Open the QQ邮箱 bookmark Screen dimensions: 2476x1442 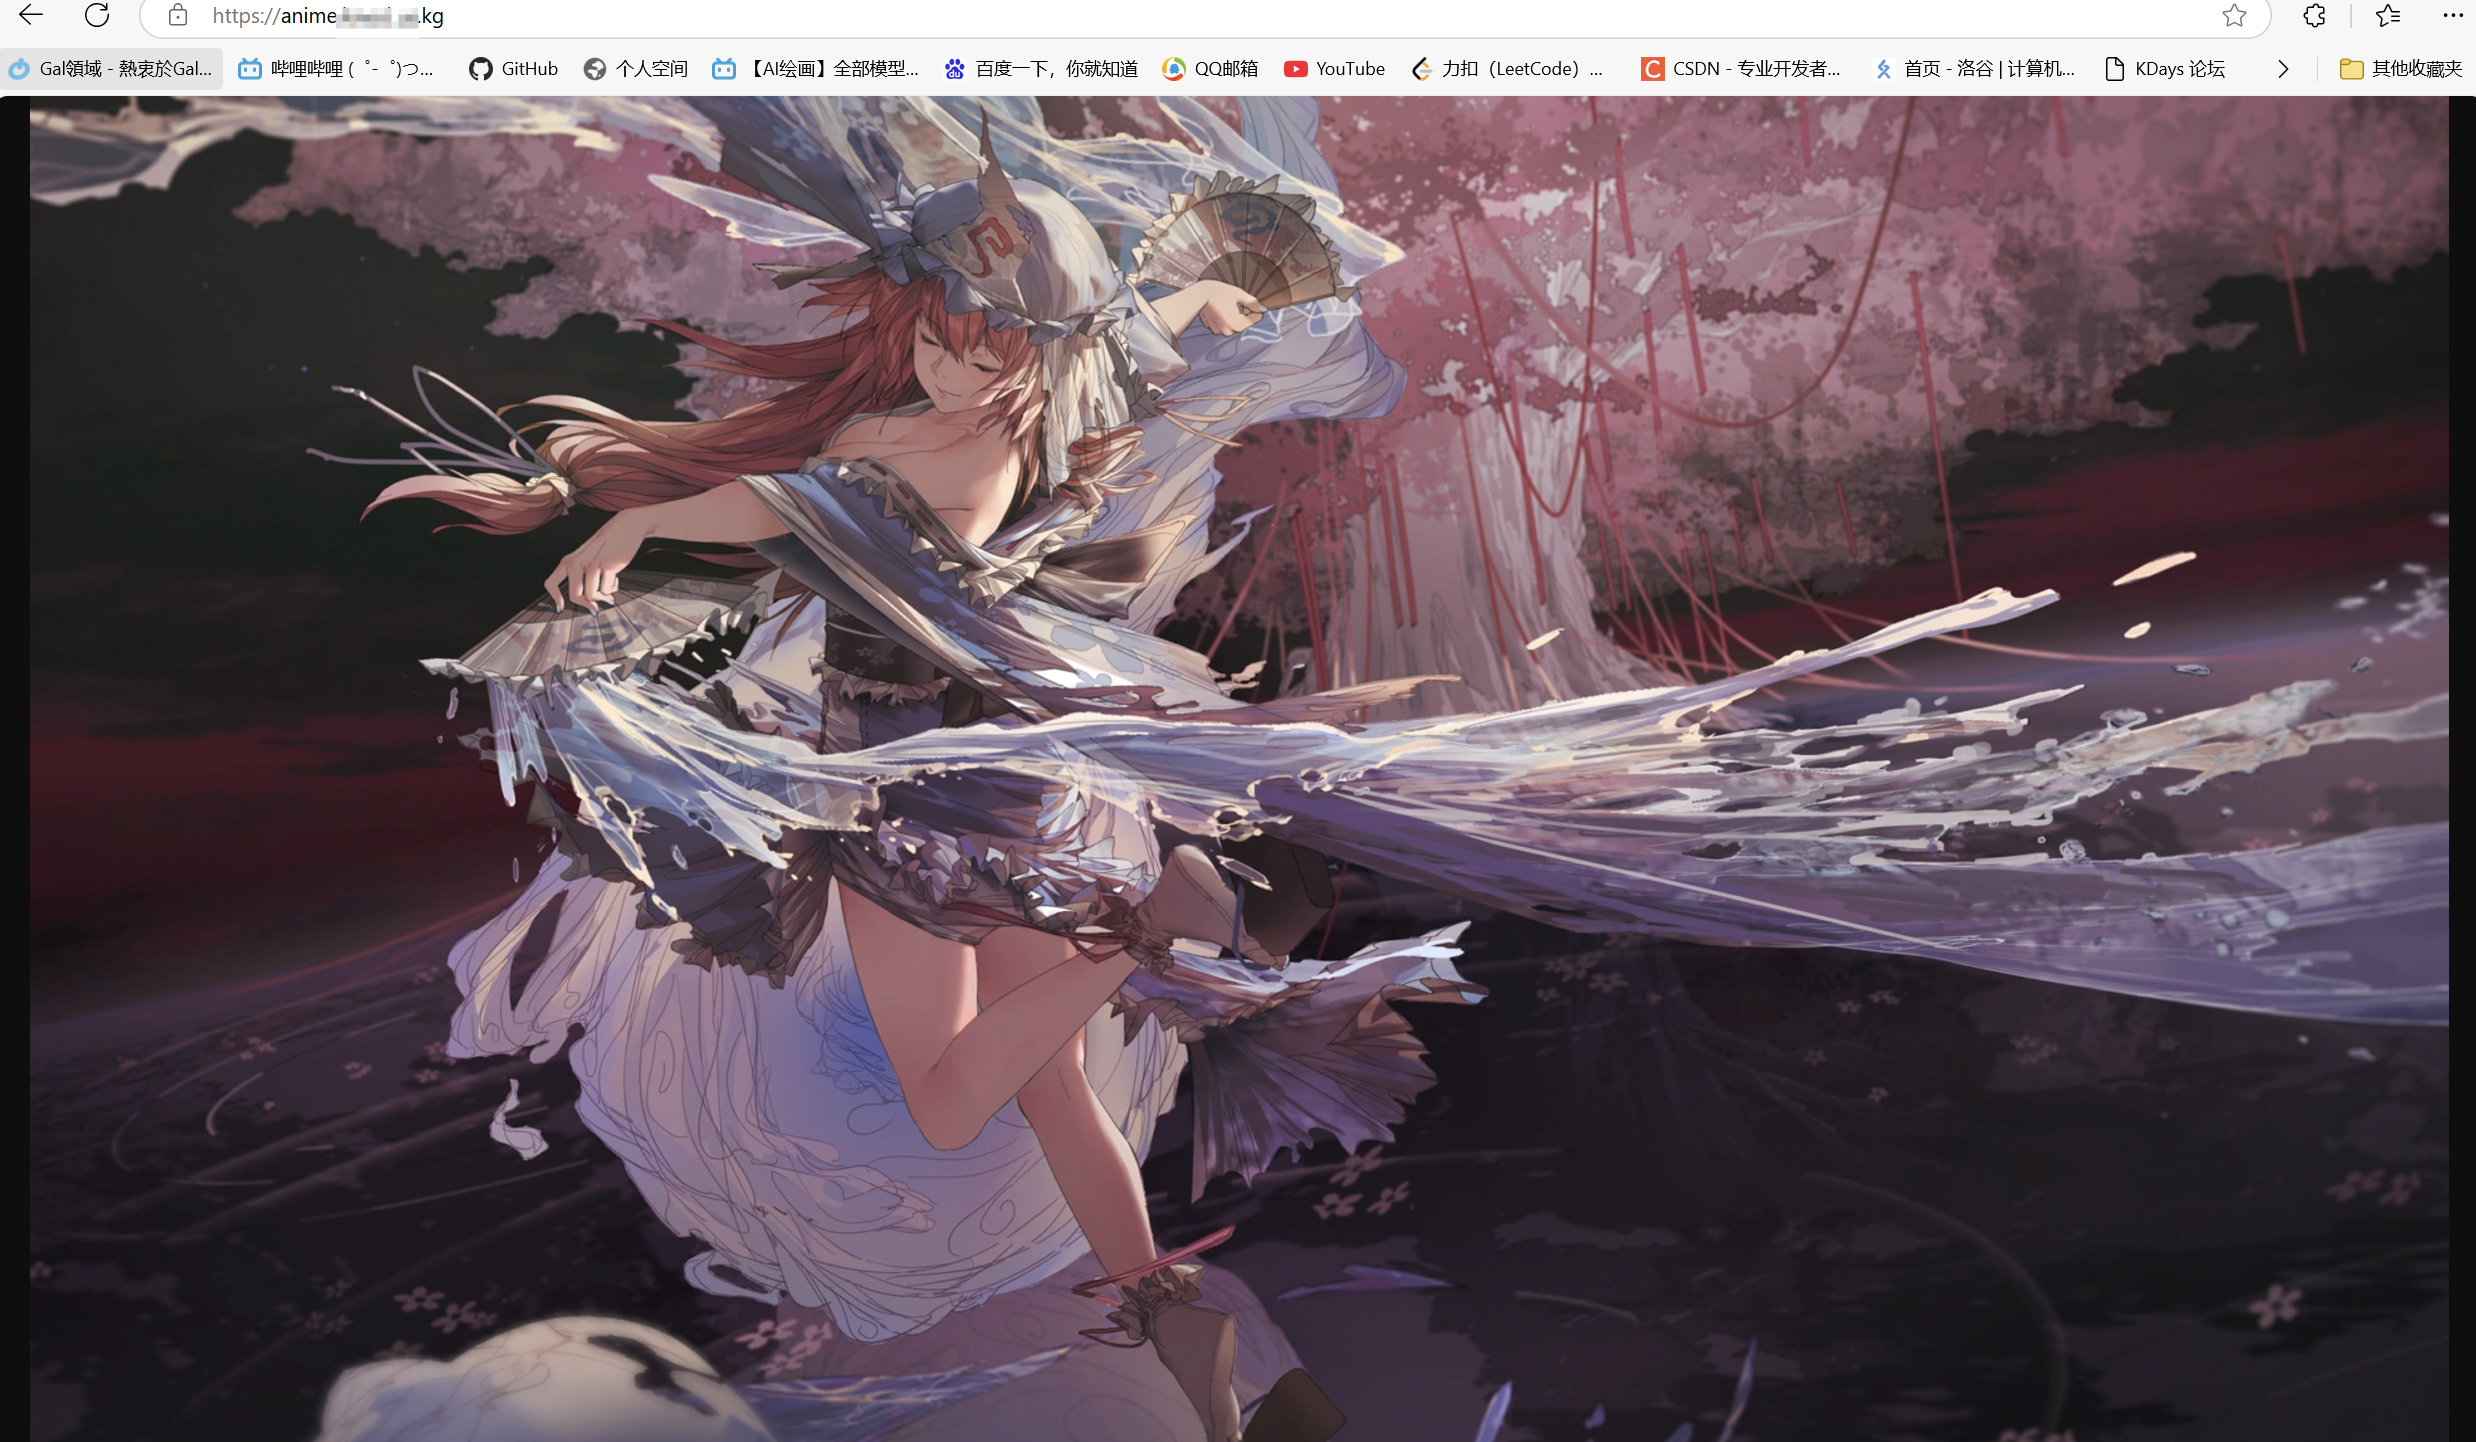pos(1210,68)
